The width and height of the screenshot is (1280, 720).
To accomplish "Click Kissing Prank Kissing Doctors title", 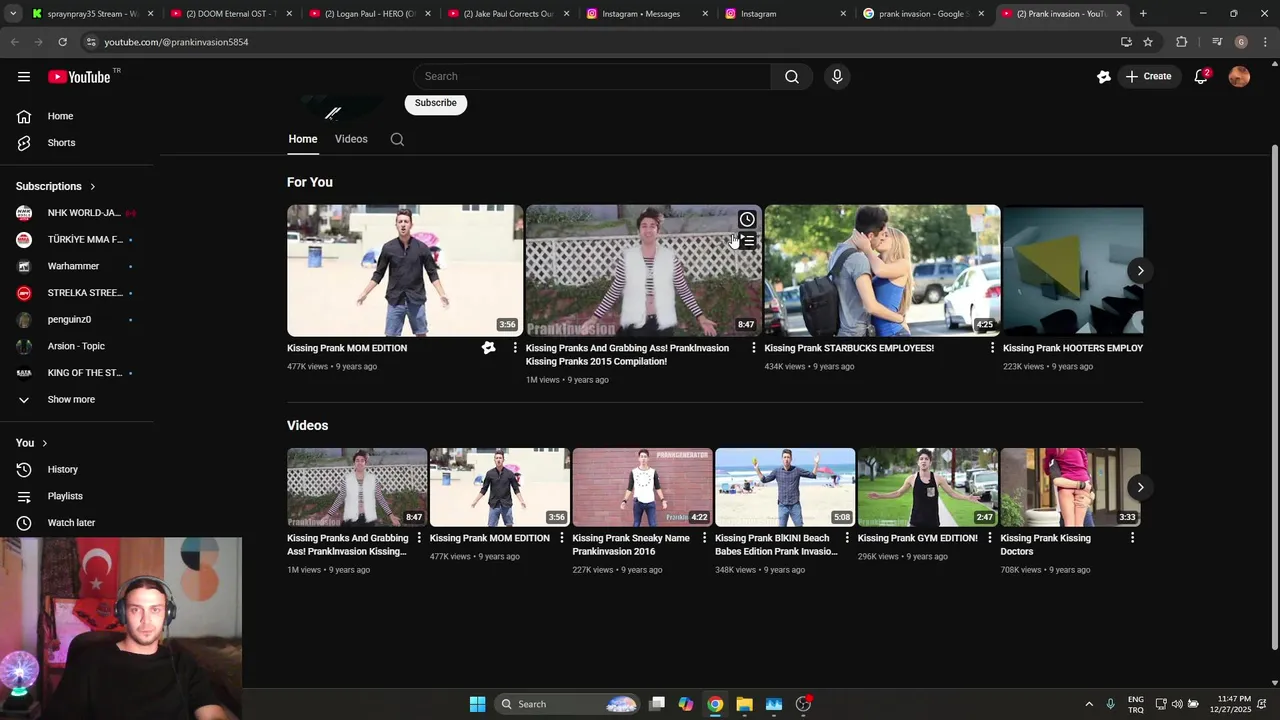I will click(1045, 545).
